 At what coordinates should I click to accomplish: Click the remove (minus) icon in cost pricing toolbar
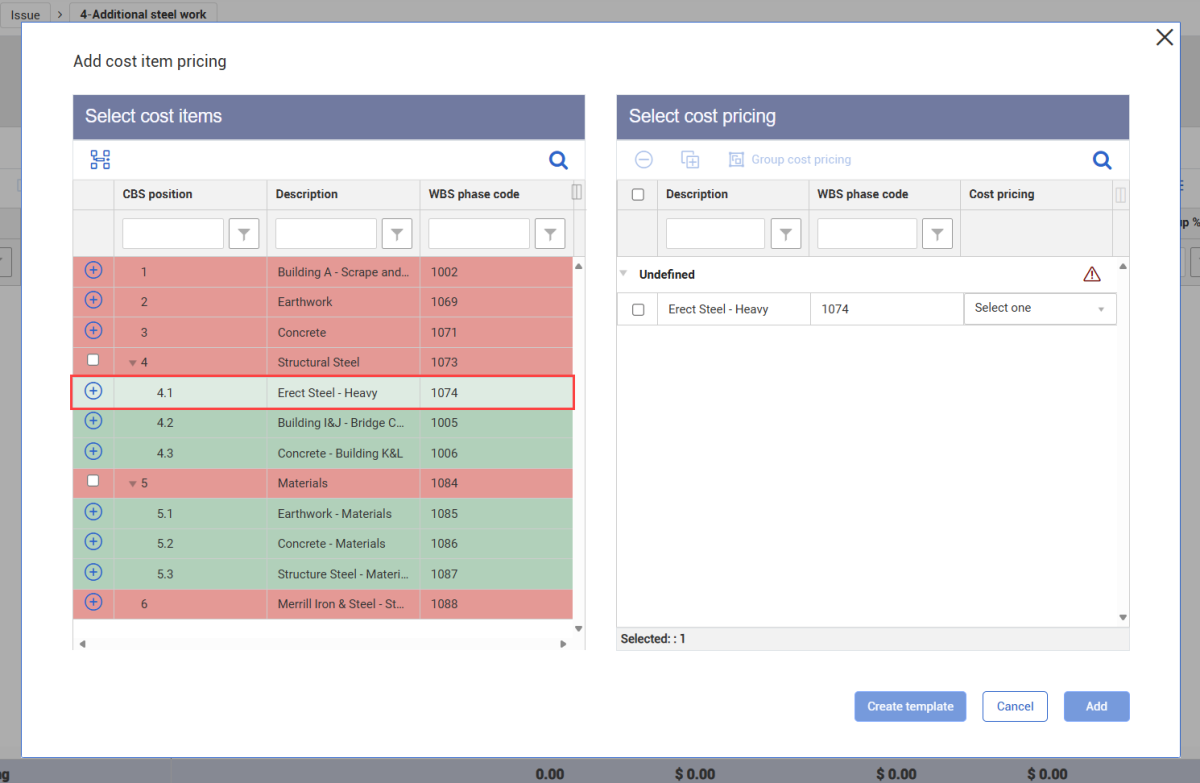pyautogui.click(x=644, y=160)
